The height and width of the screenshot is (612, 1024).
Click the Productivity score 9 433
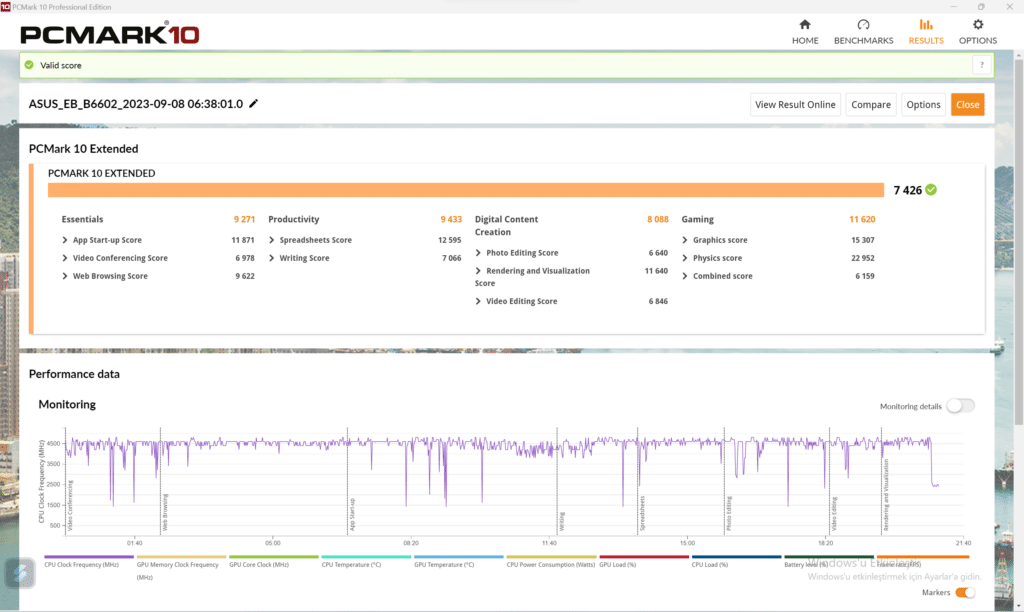pyautogui.click(x=451, y=219)
